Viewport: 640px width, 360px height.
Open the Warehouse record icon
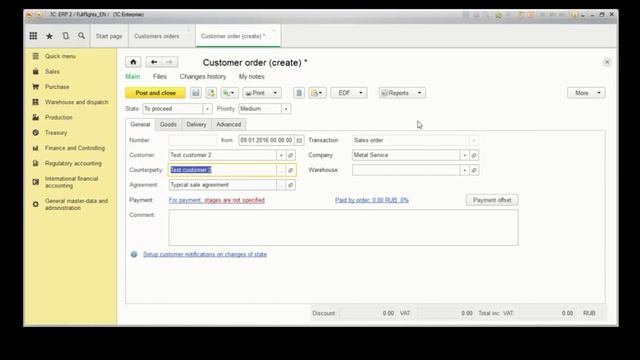pyautogui.click(x=474, y=170)
